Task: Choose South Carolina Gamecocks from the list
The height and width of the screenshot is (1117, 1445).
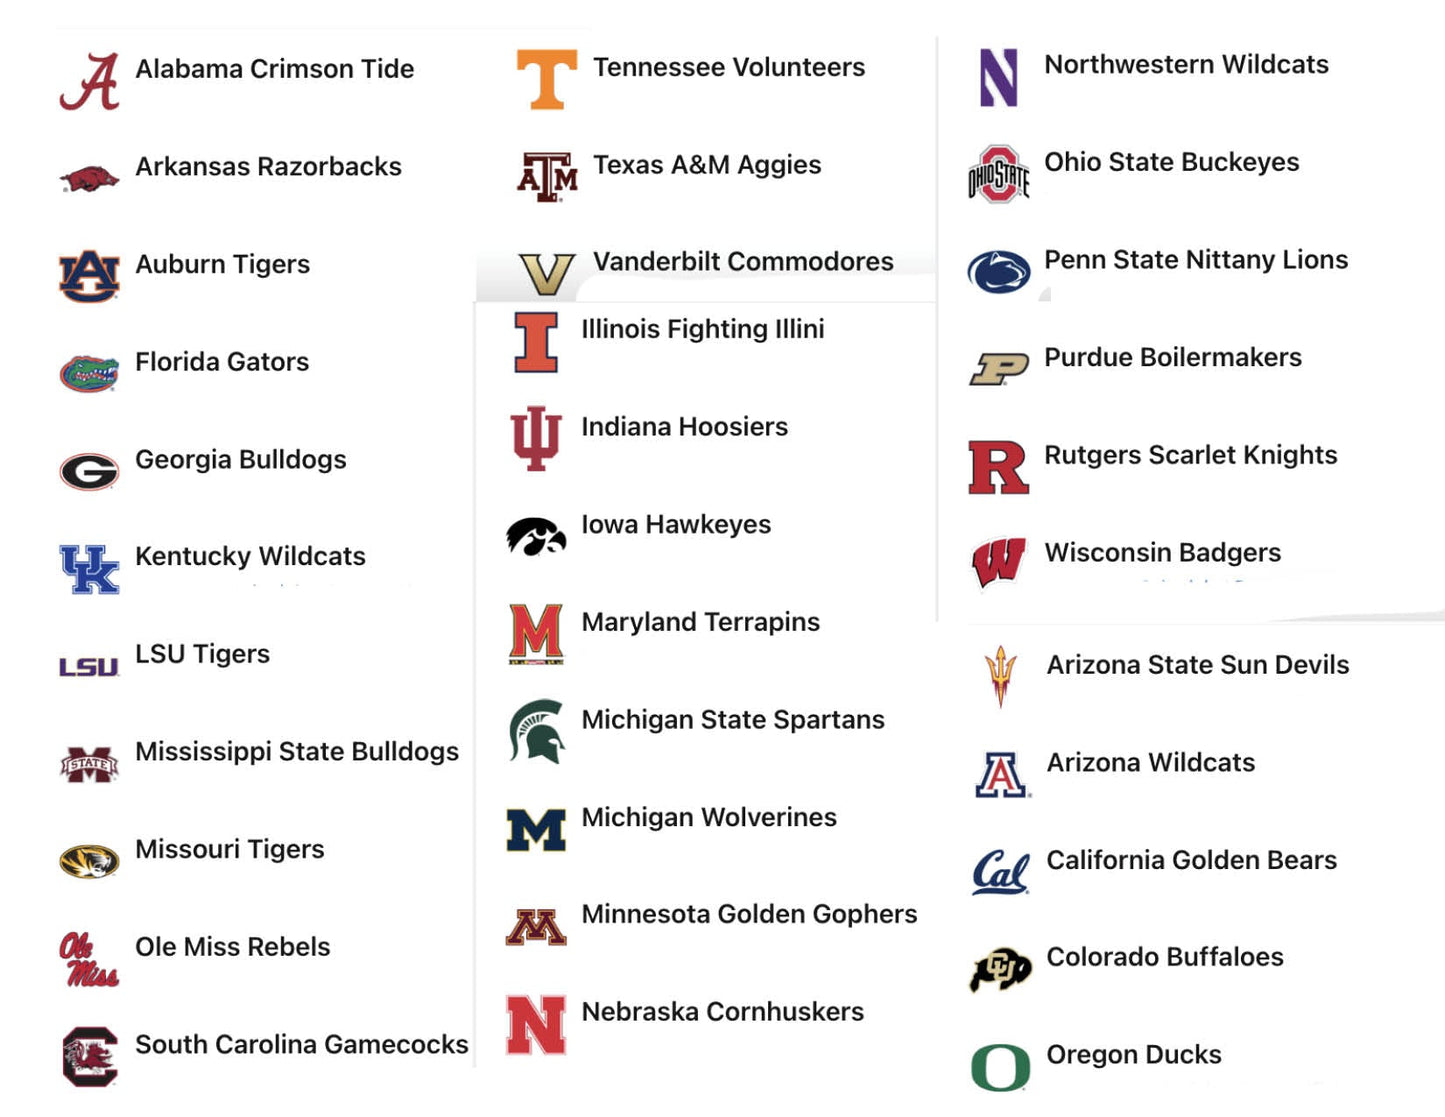Action: [x=301, y=1045]
